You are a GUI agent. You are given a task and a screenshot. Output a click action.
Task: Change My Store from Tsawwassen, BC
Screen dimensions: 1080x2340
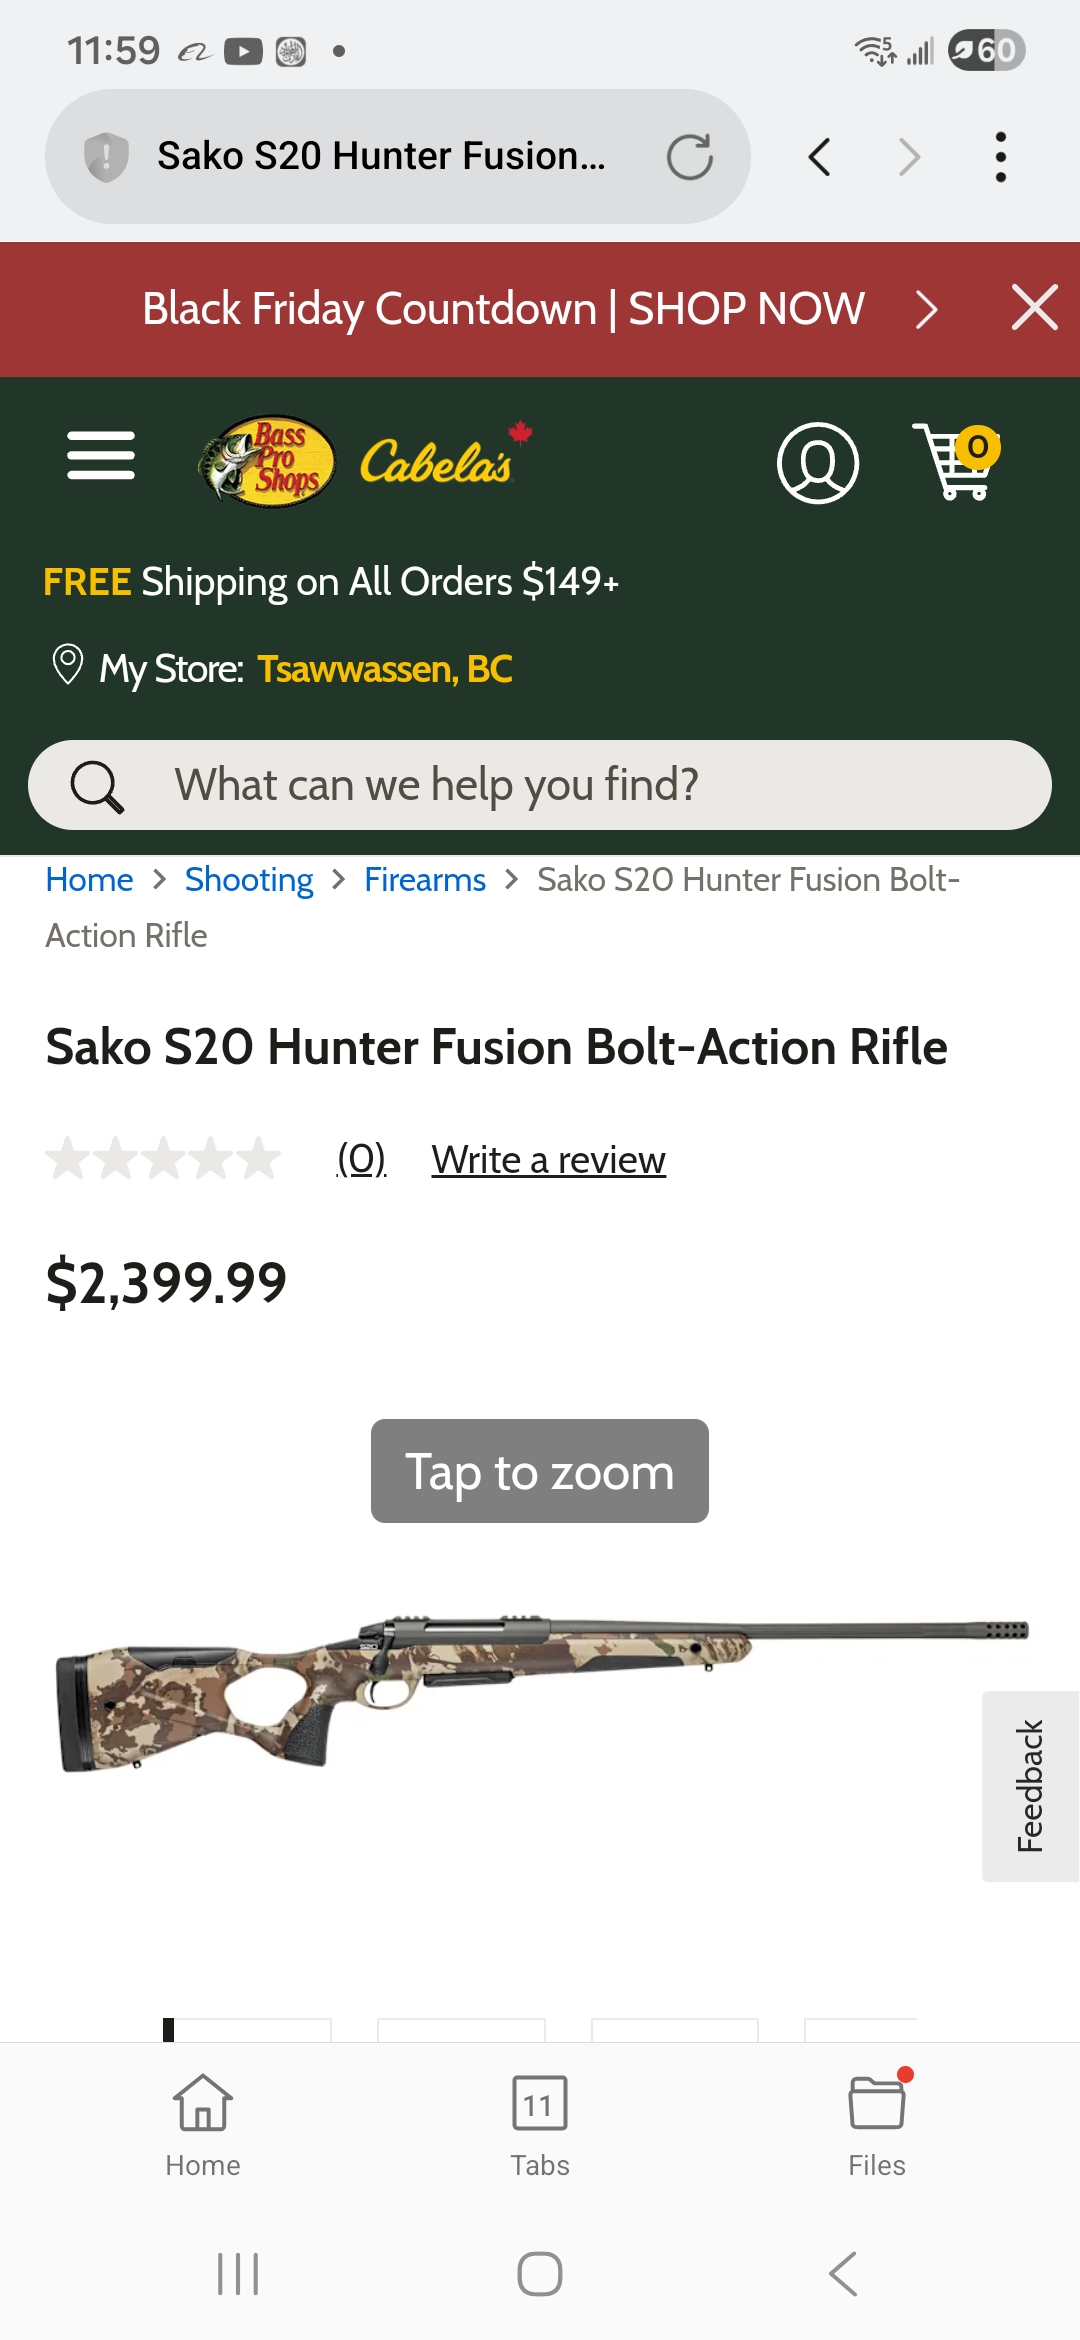click(385, 669)
